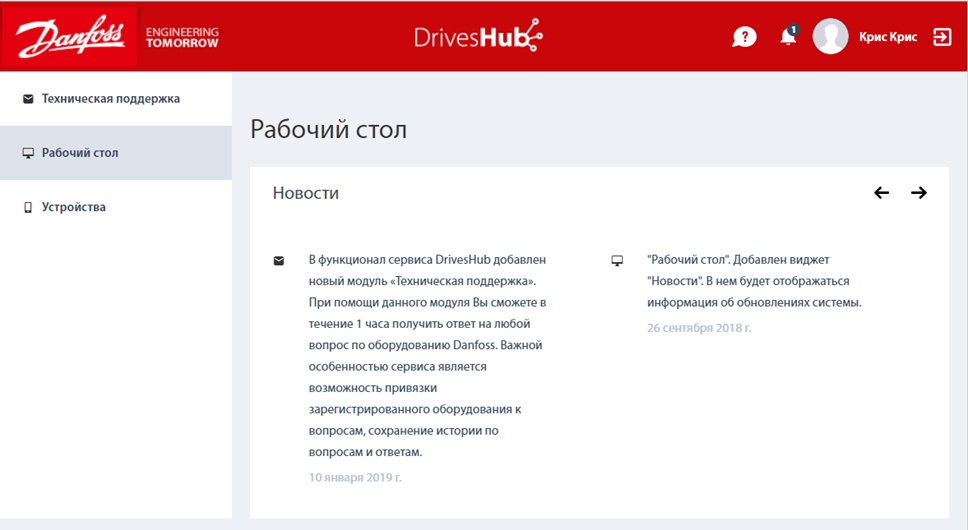Open news text about the Новости widget
968x530 pixels.
click(x=754, y=281)
